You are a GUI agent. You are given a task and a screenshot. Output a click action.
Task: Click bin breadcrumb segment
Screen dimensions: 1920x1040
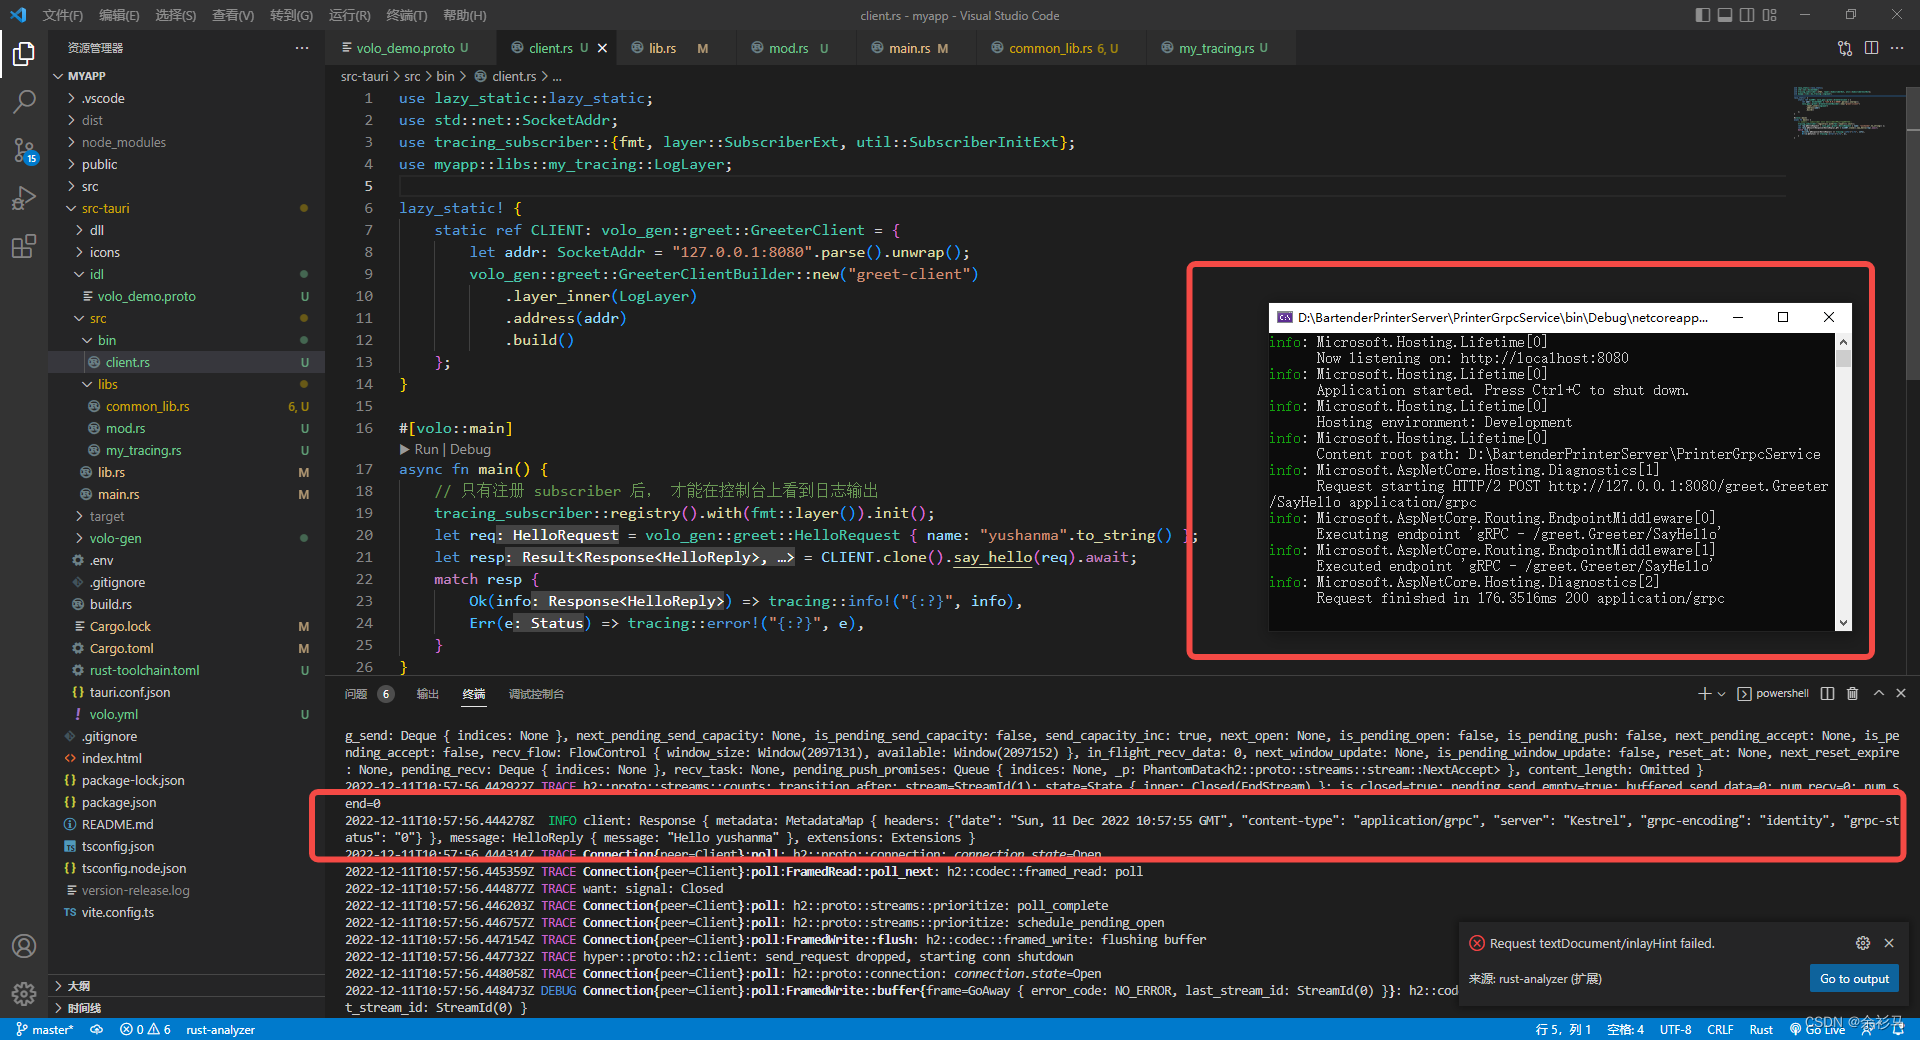[x=445, y=76]
